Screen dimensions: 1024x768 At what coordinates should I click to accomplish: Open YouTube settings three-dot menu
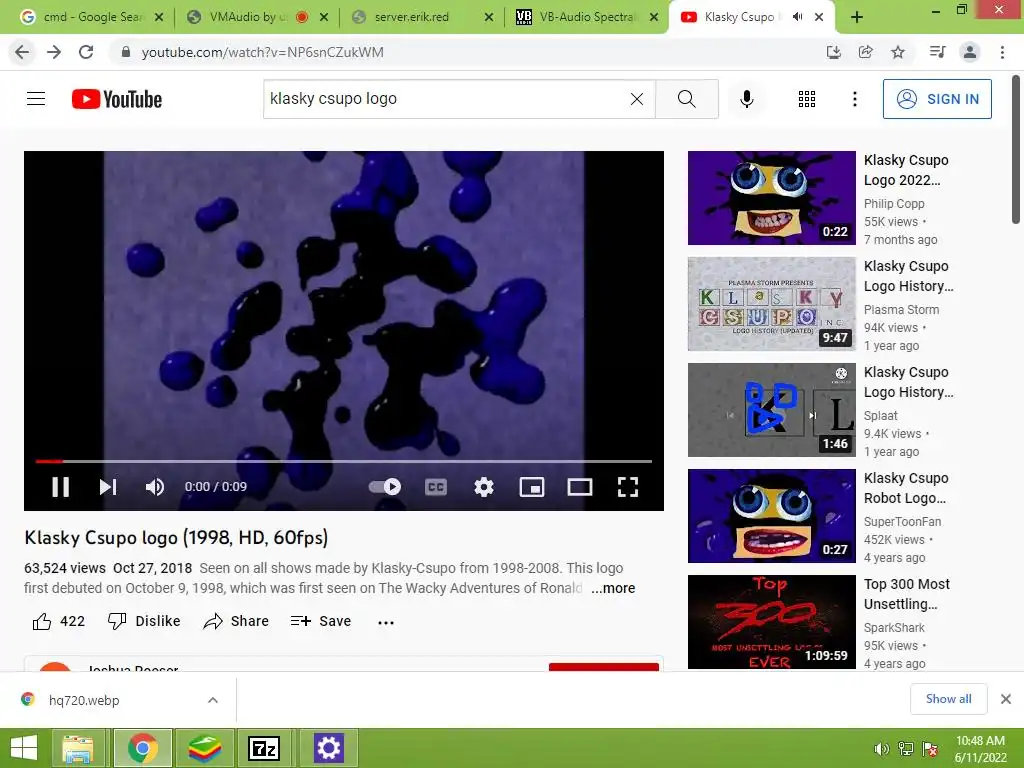[x=854, y=99]
